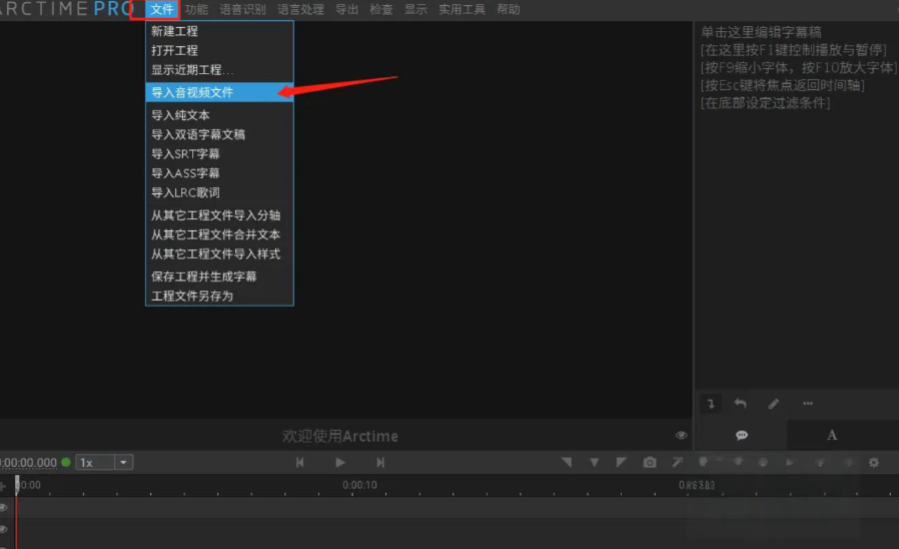Open the 显示 menu
The width and height of the screenshot is (899, 549).
click(416, 9)
